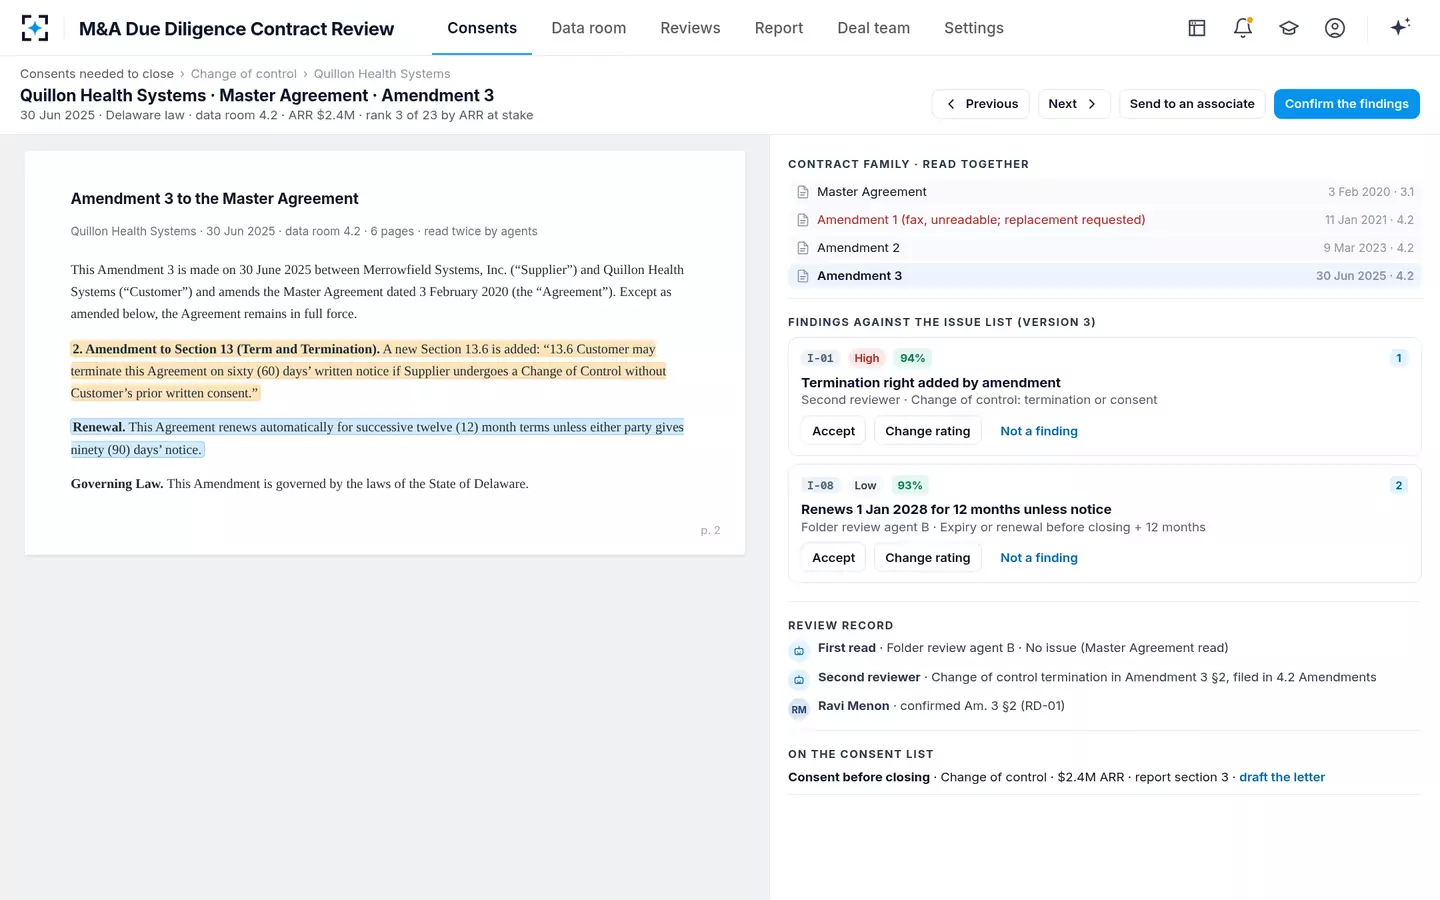Click Send to an associate

point(1192,104)
